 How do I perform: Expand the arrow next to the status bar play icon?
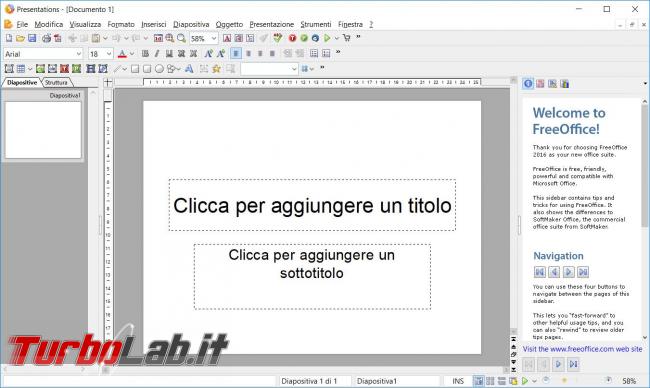(x=534, y=381)
